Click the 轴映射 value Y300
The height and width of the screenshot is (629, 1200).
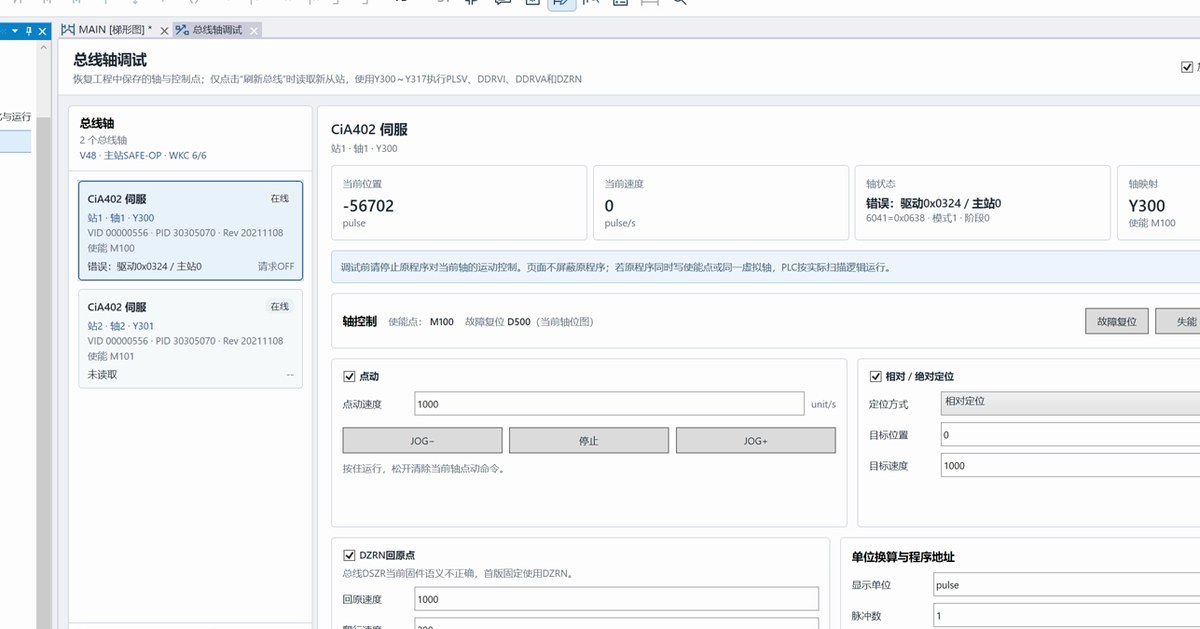[x=1147, y=206]
